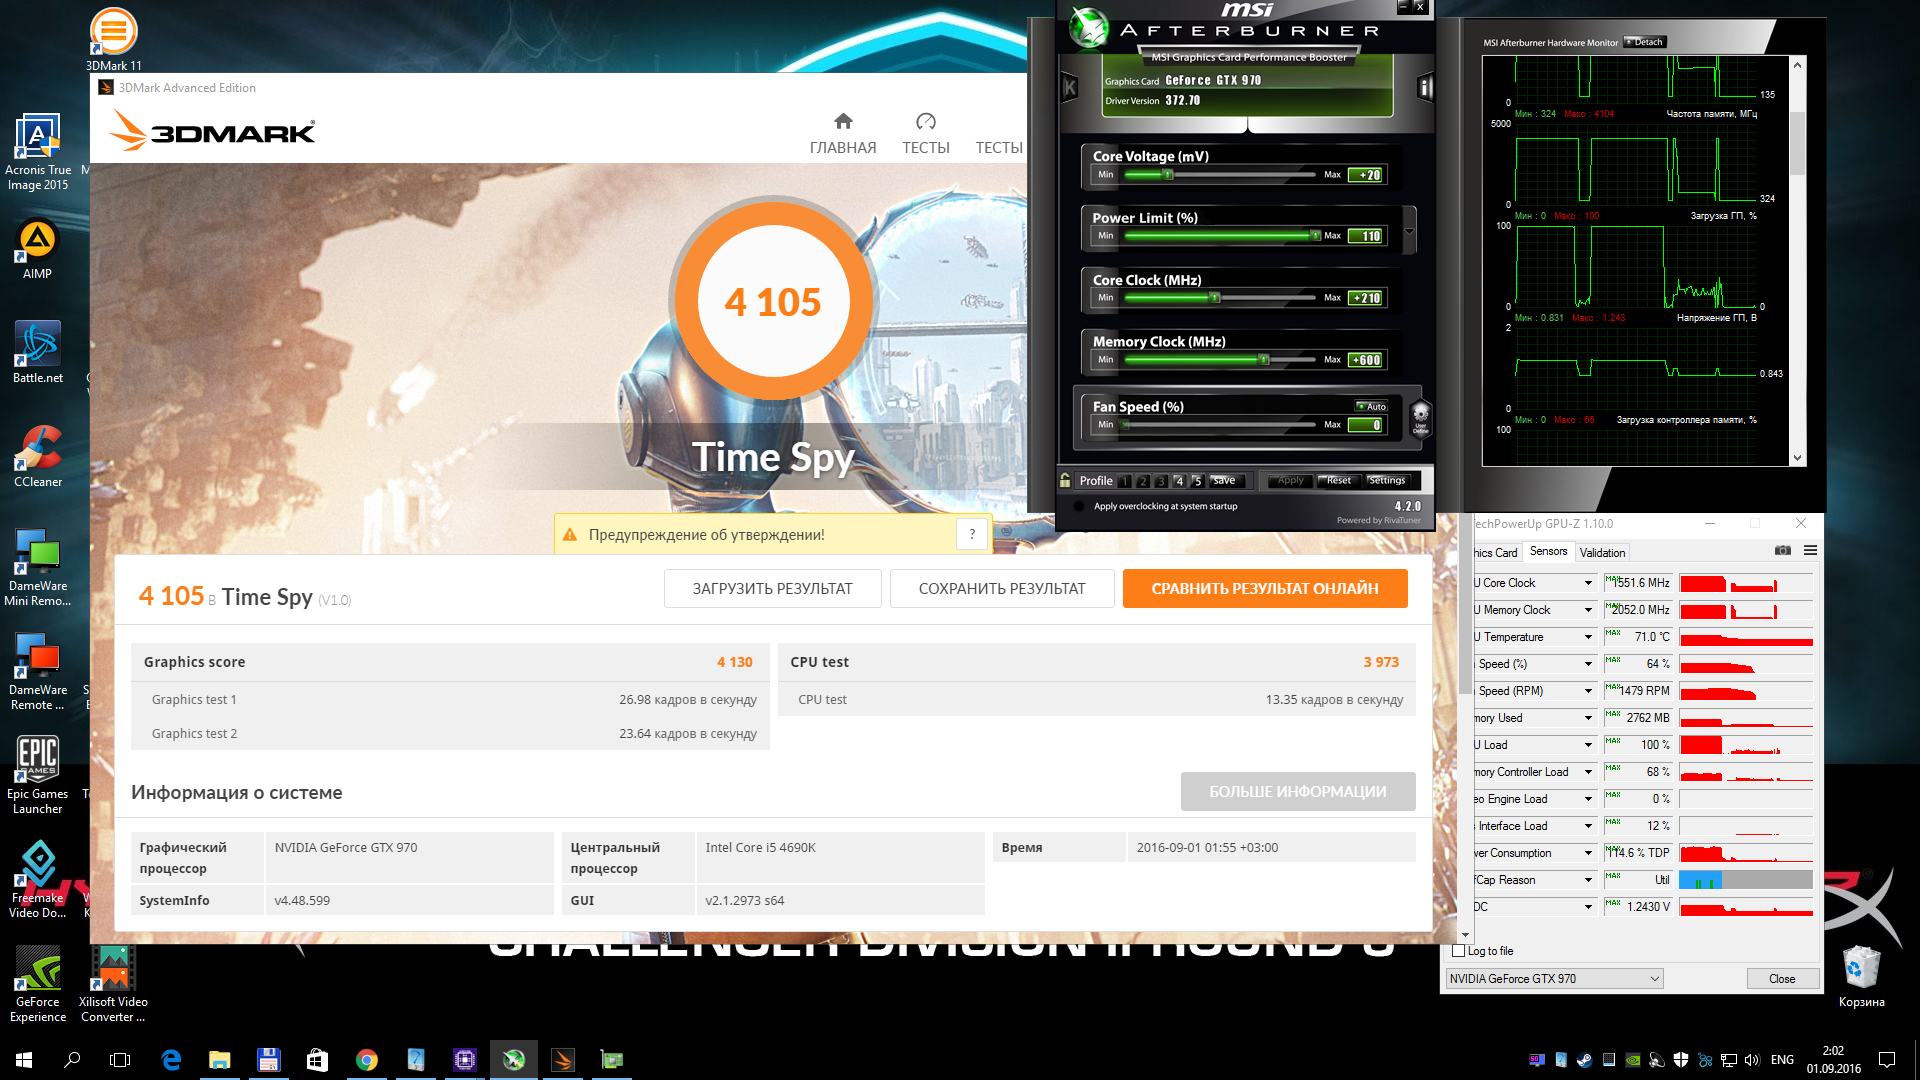Click ЗАГРУЗИТЬ РЕЗУЛЬТАТ button

(x=772, y=588)
